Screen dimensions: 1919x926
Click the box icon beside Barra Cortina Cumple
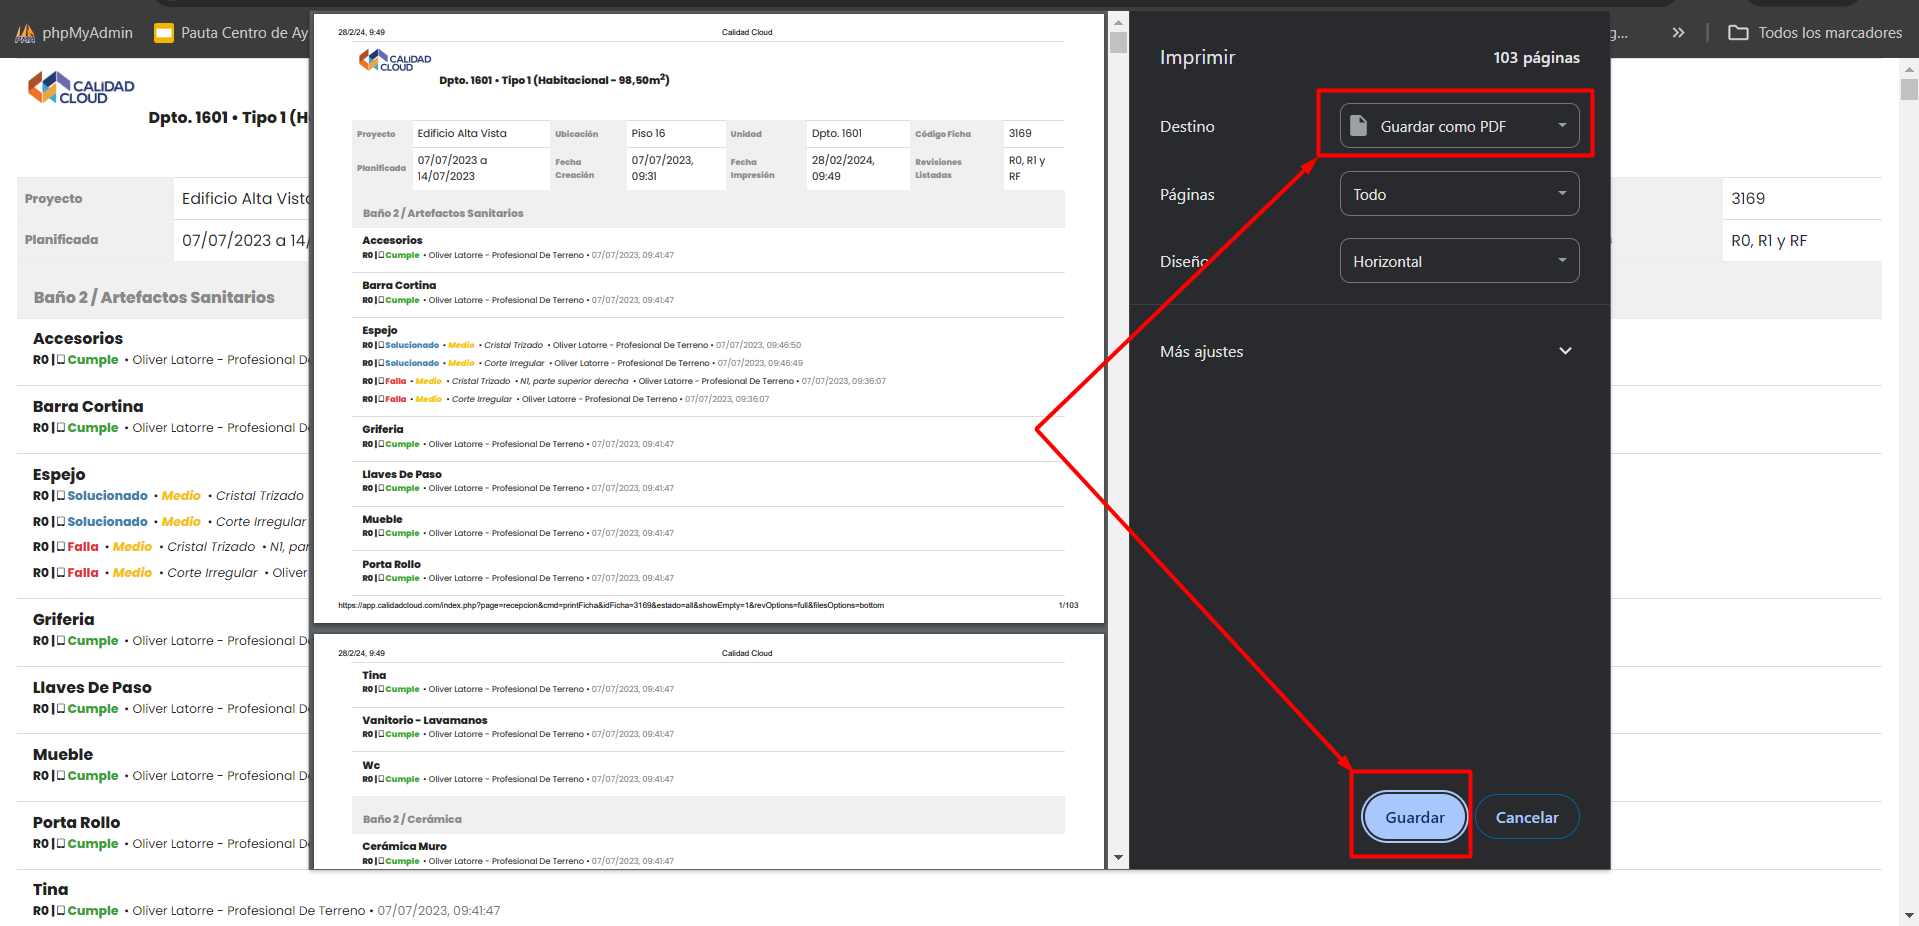coord(61,428)
